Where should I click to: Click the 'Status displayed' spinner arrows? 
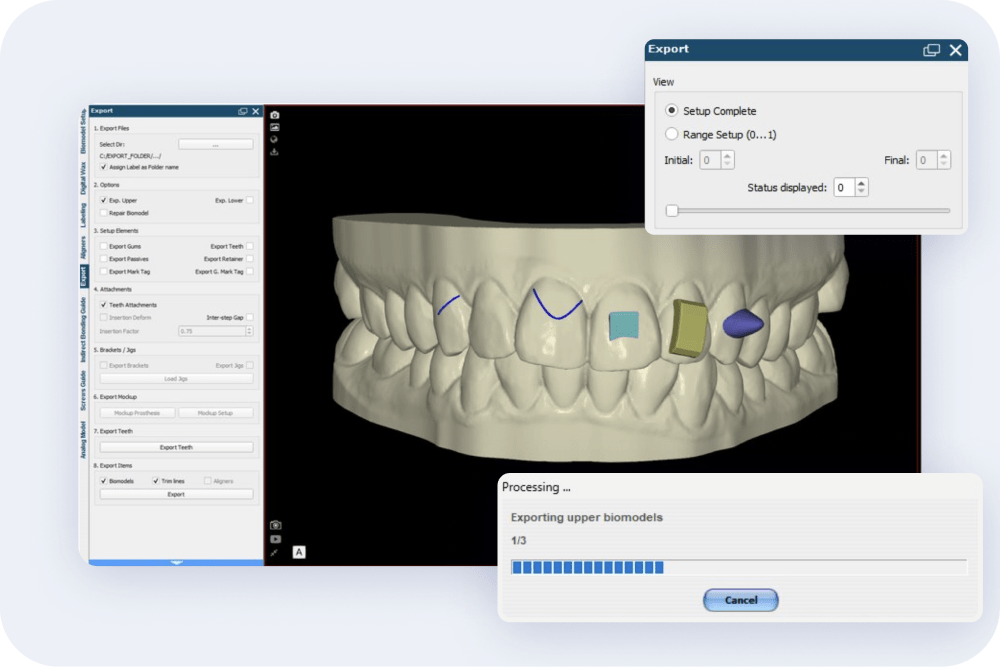[x=862, y=187]
